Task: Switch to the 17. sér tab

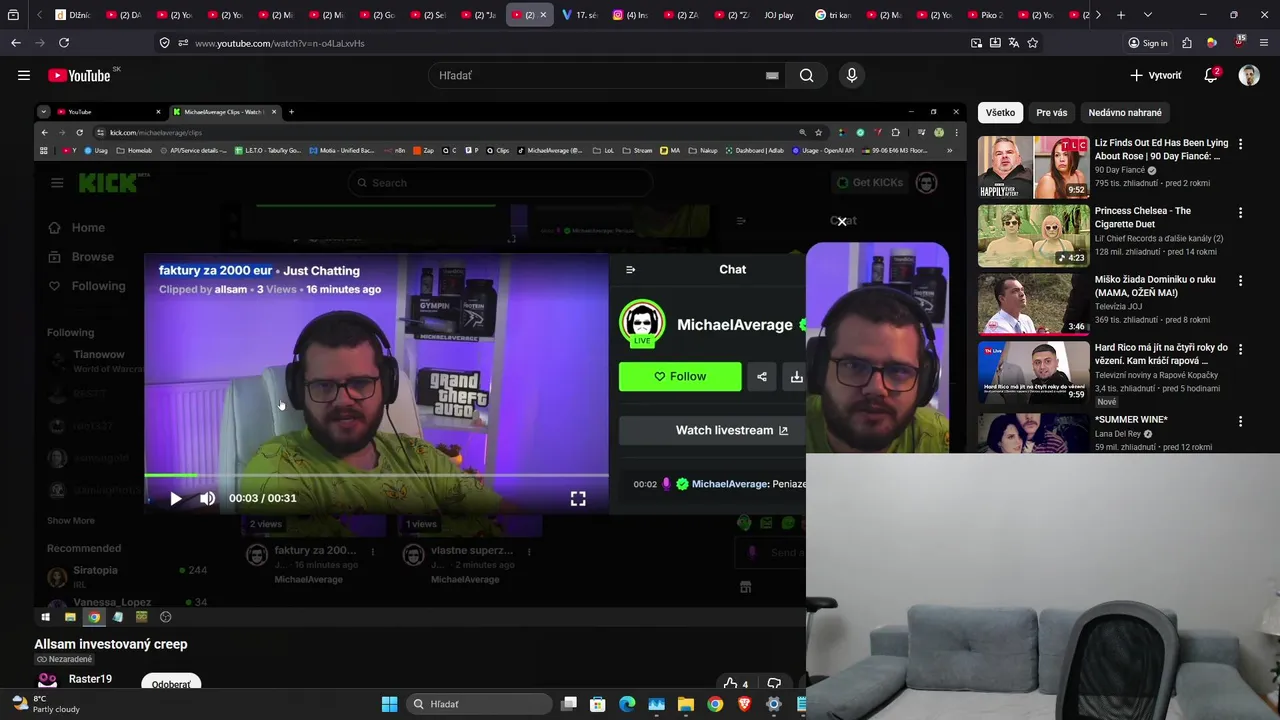Action: 580,15
